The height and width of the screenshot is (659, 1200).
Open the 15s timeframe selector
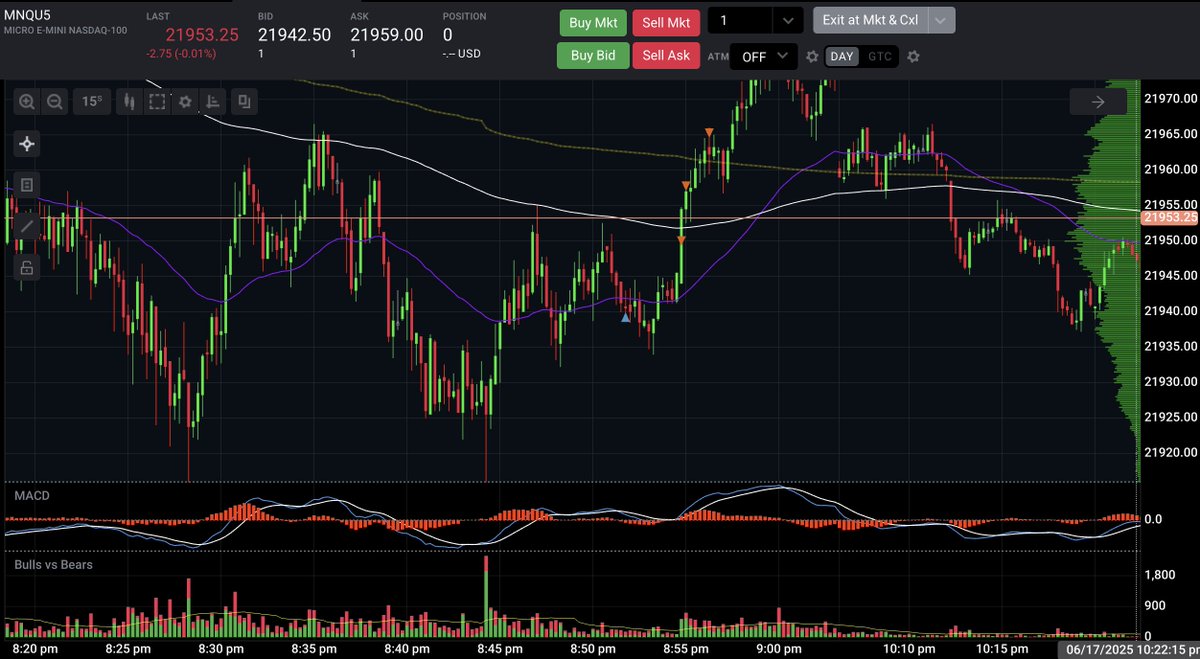(x=92, y=101)
